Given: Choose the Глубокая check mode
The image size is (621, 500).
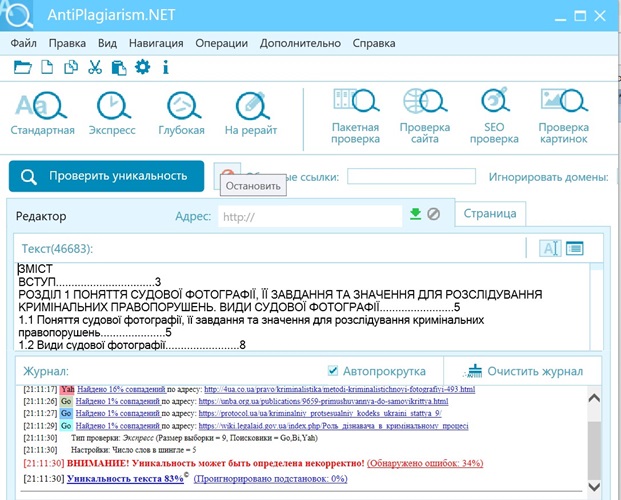Looking at the screenshot, I should point(181,114).
